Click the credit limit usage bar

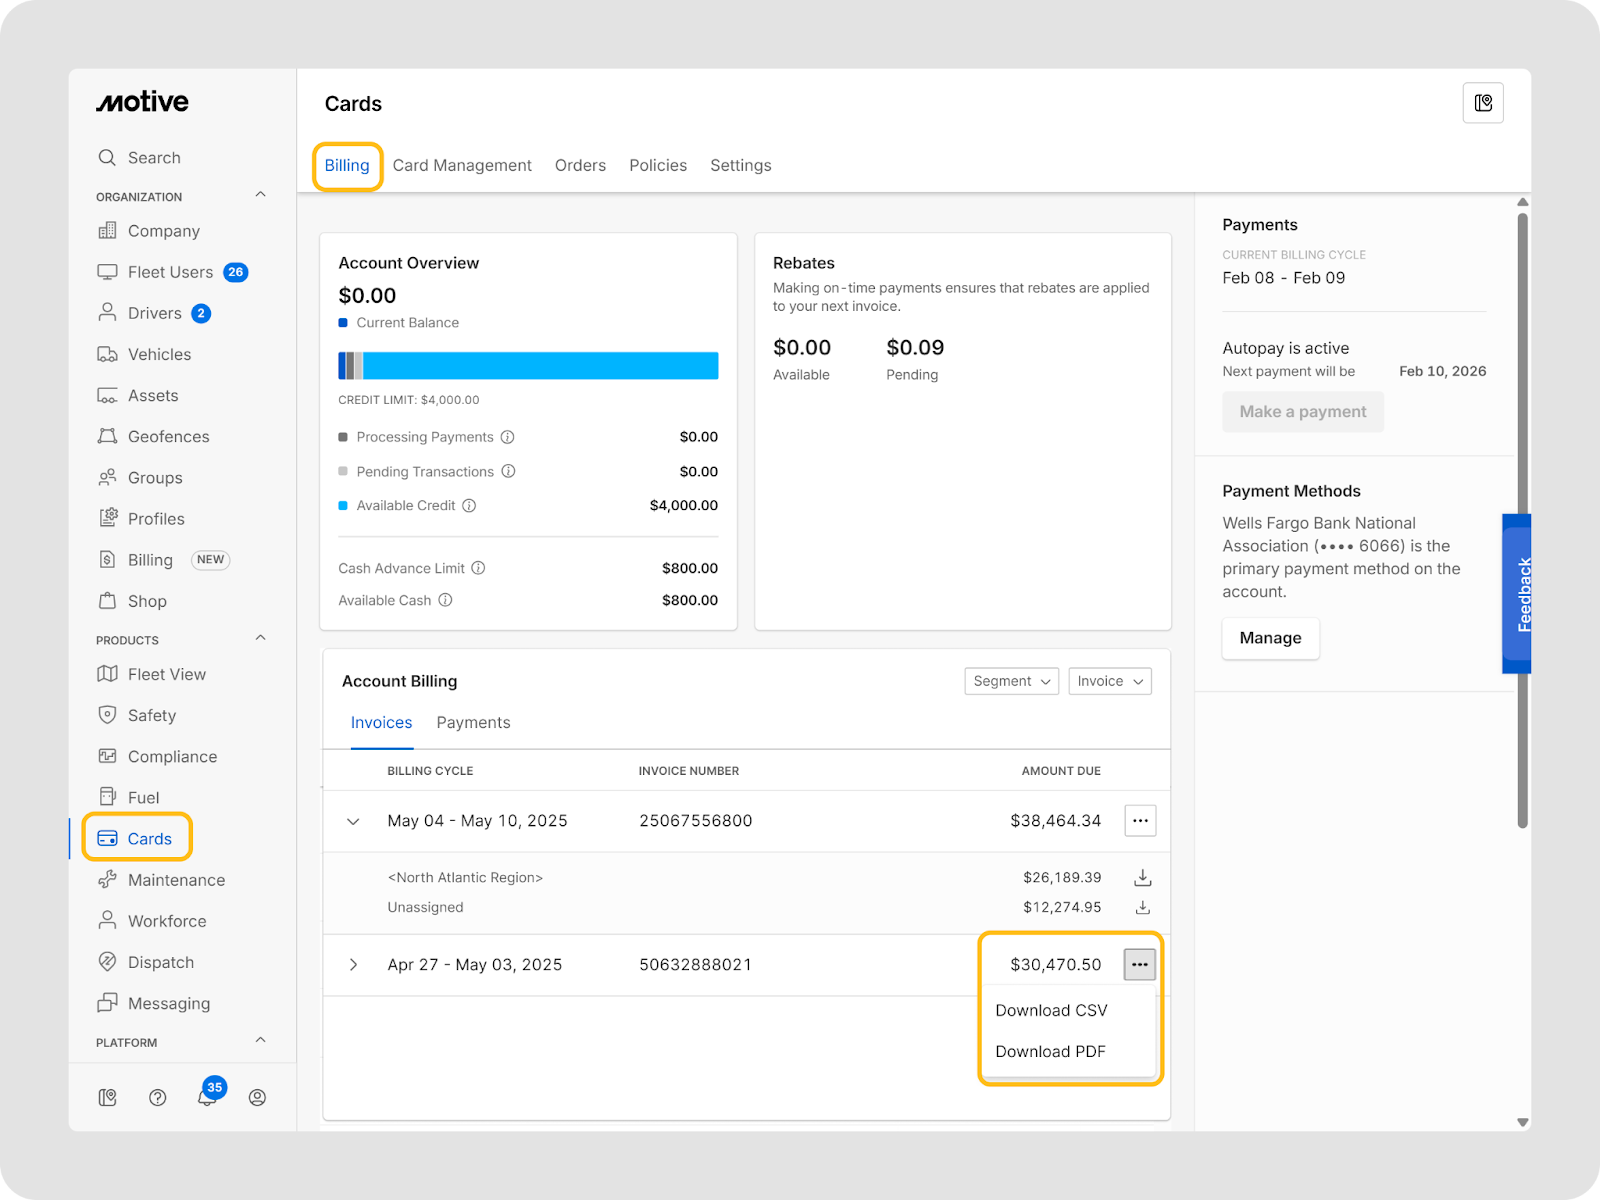528,366
